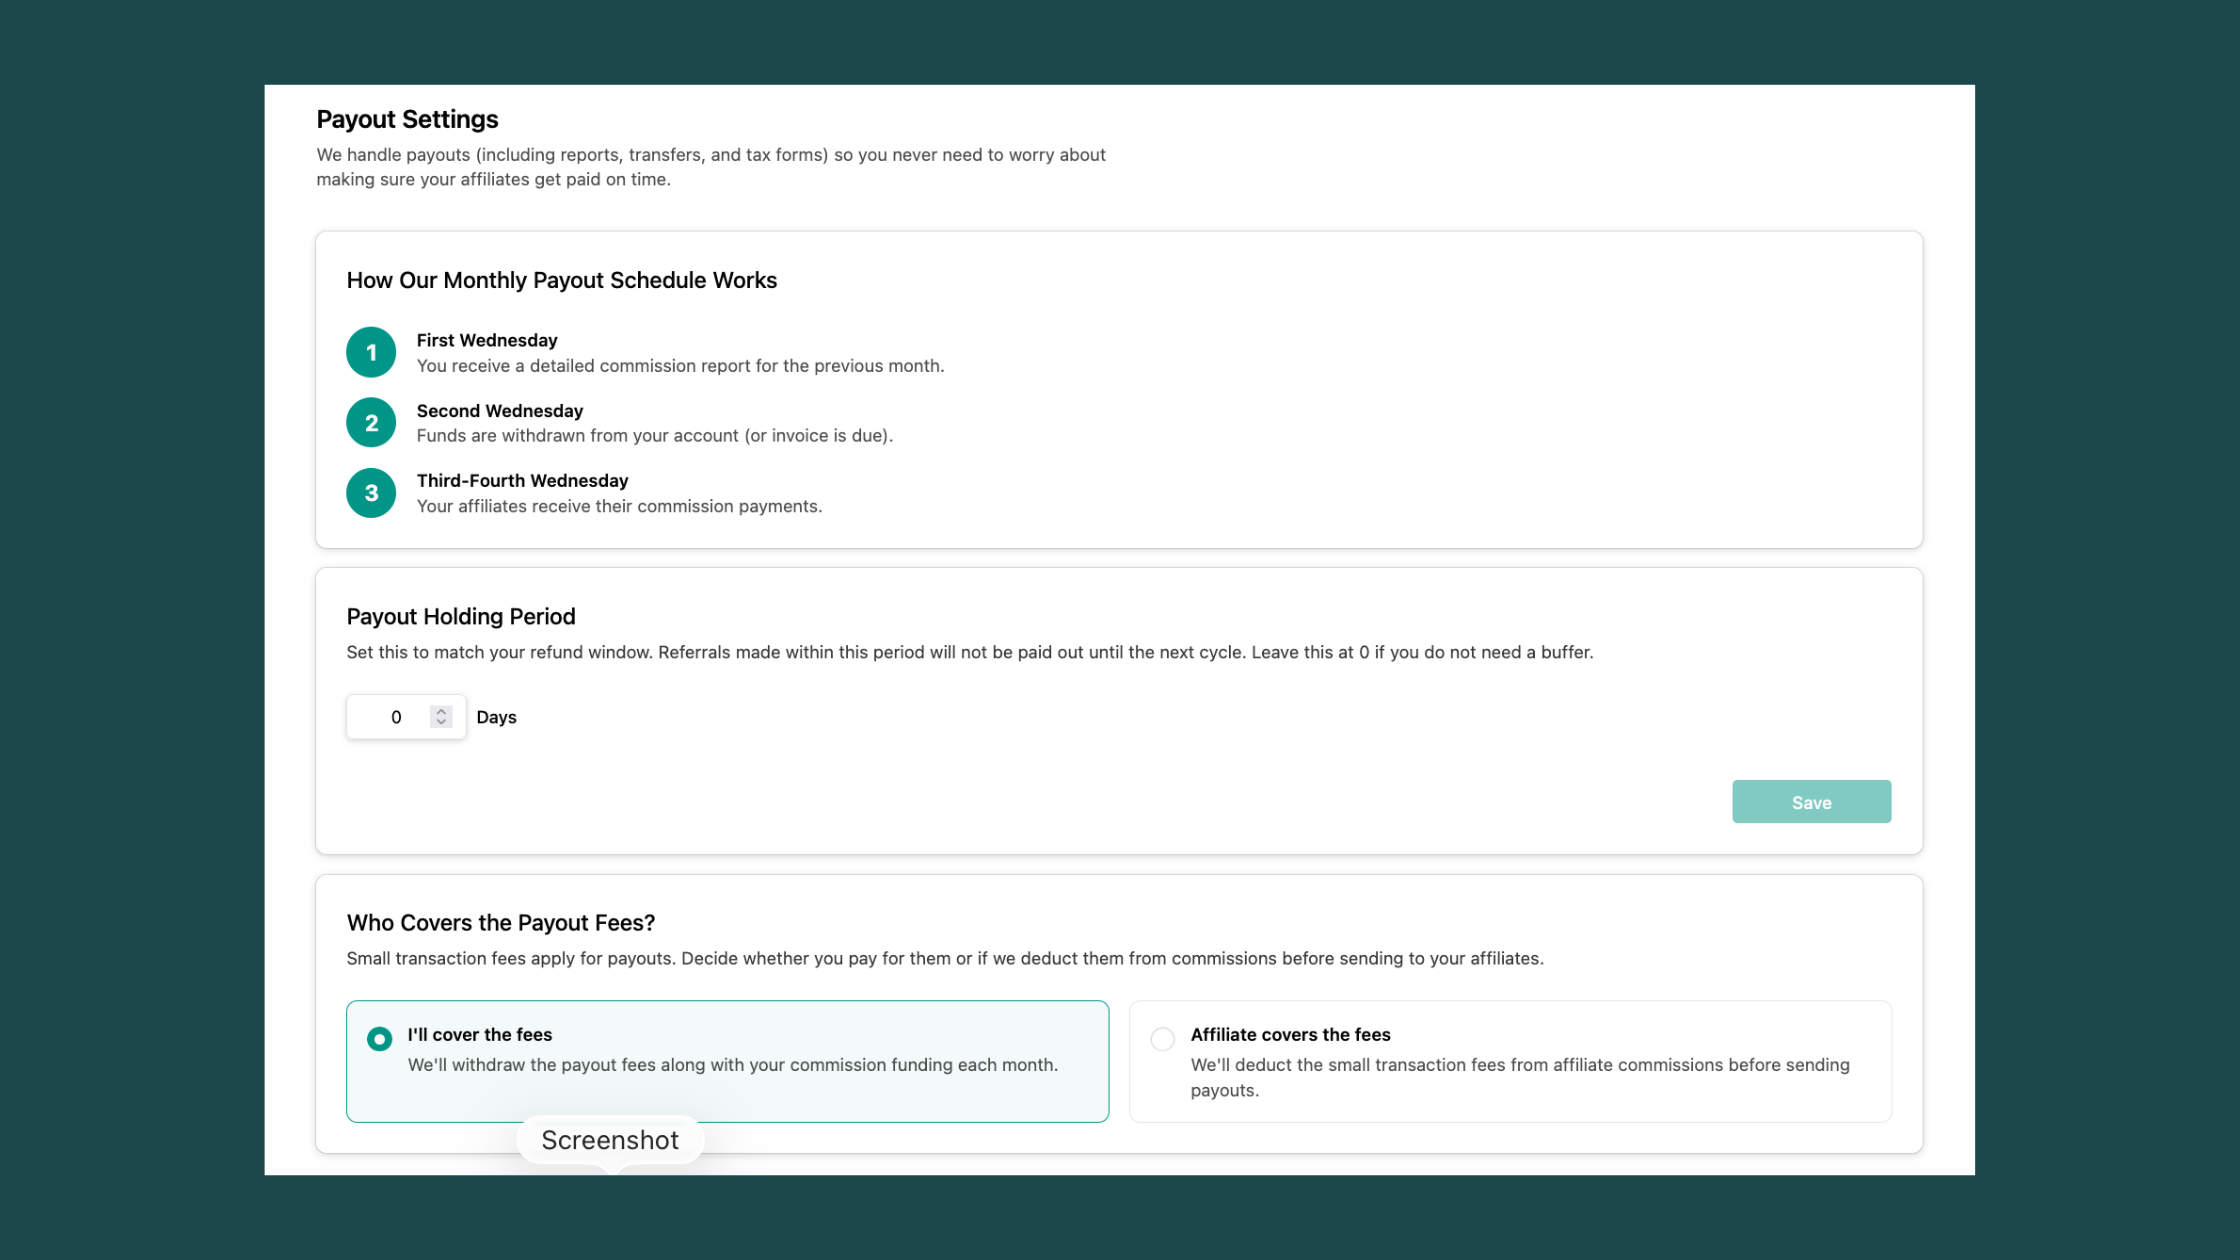Click the 'Payout Holding Period' section heading
This screenshot has width=2240, height=1260.
[x=461, y=616]
